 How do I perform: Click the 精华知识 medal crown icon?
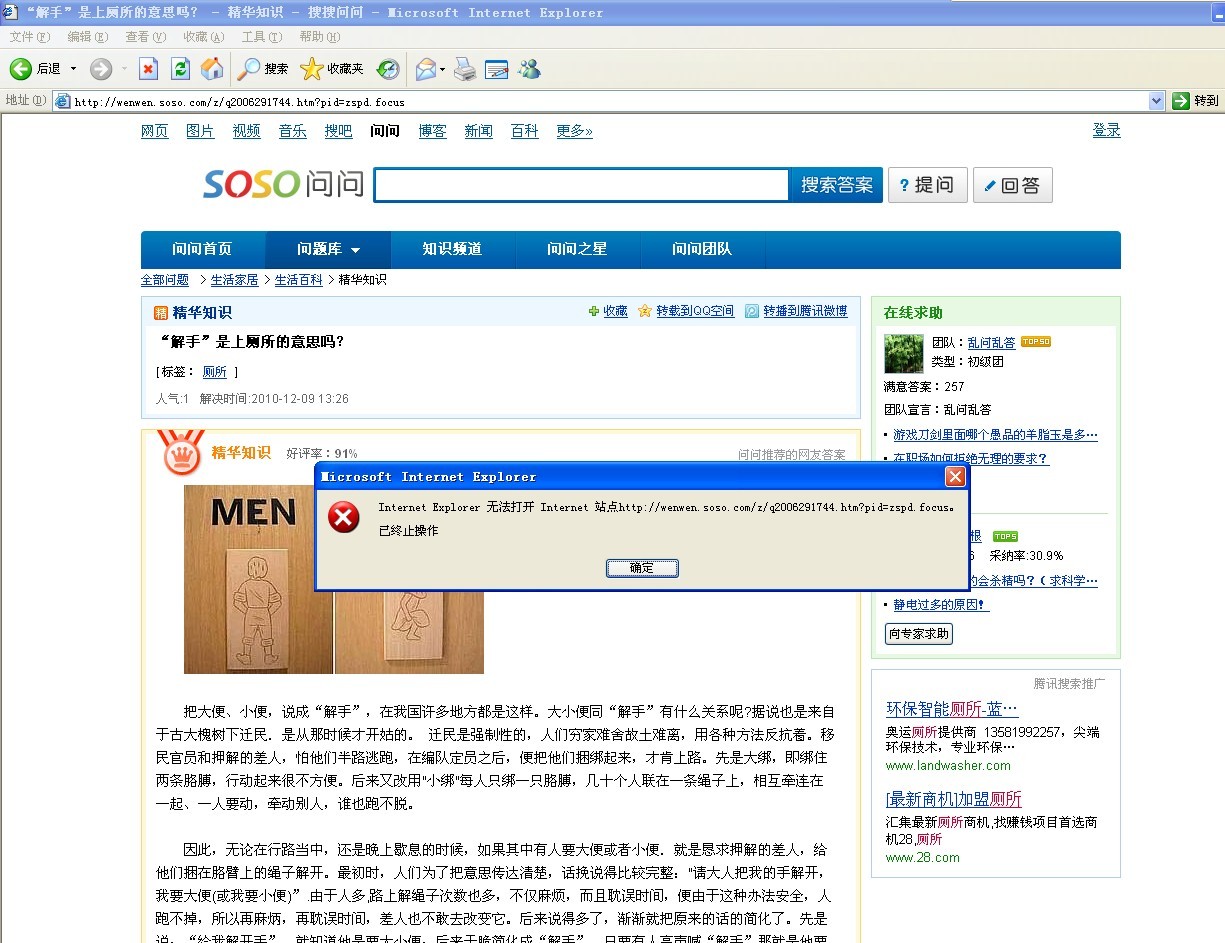(182, 452)
